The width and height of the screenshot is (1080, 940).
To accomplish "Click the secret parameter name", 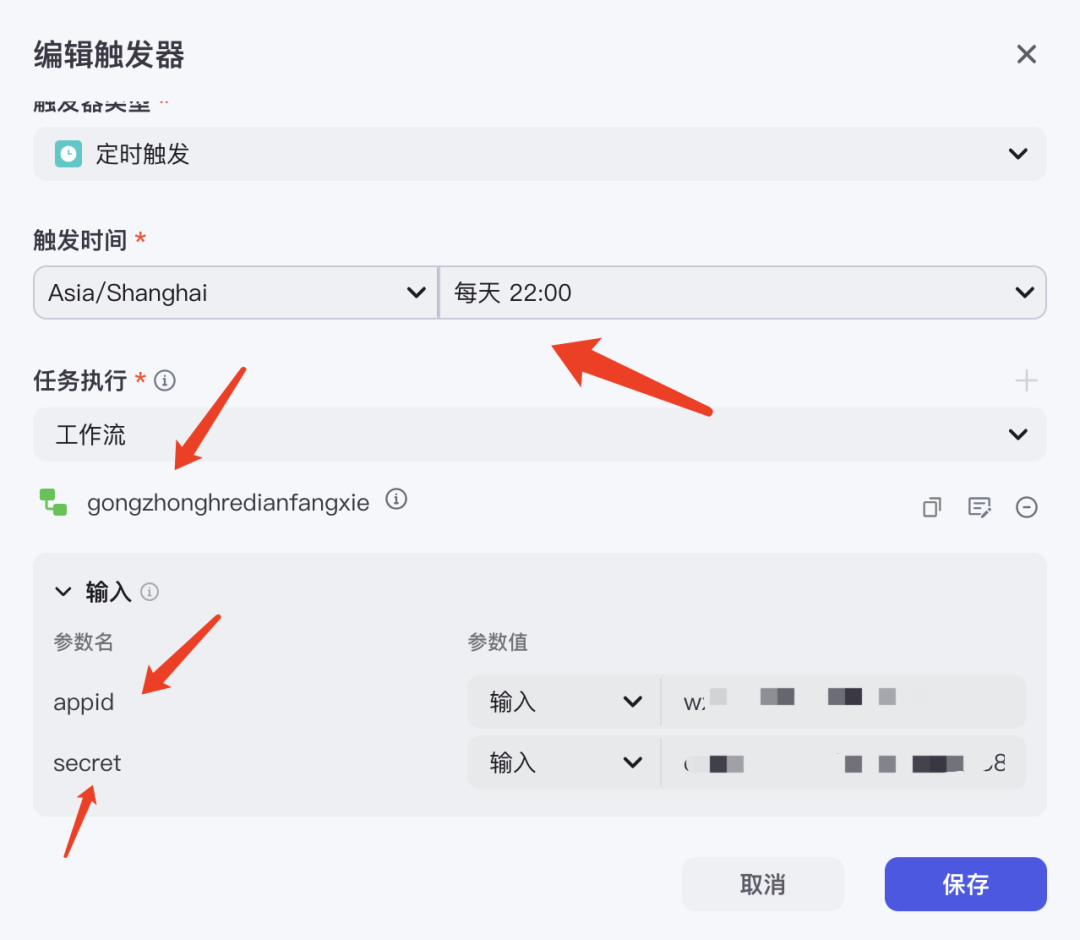I will click(87, 763).
